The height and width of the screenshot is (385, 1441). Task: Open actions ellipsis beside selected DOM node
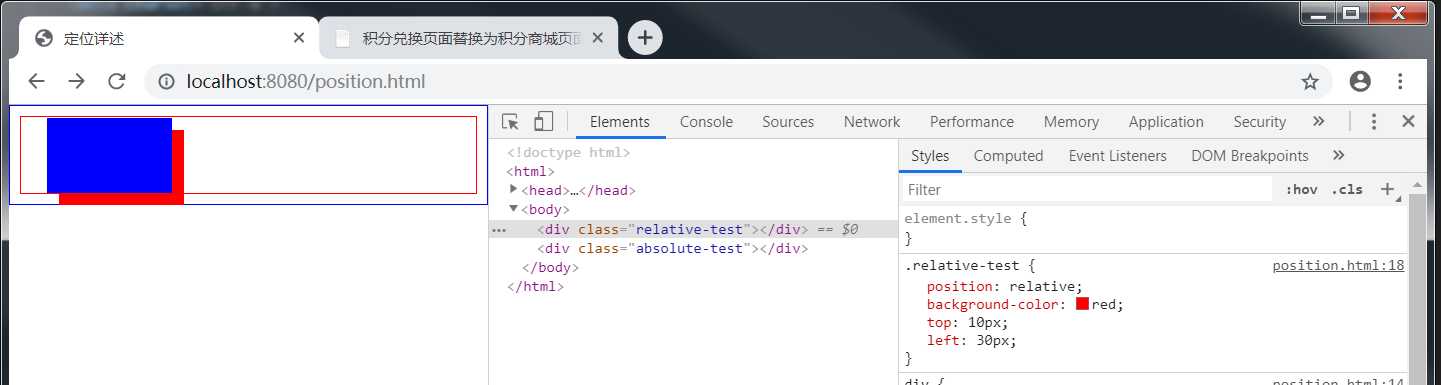(x=499, y=230)
